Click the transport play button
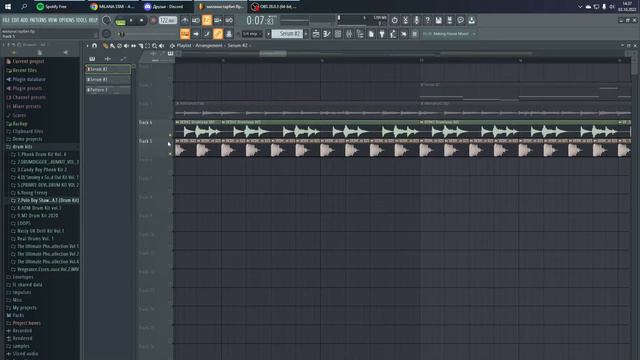Image resolution: width=640 pixels, height=360 pixels. (131, 20)
